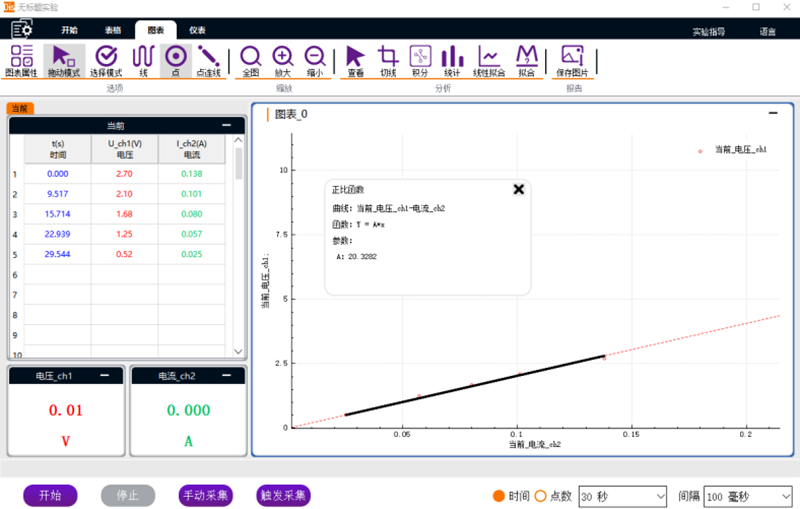Switch to the 表格 tab
Viewport: 800px width, 509px height.
click(x=113, y=30)
